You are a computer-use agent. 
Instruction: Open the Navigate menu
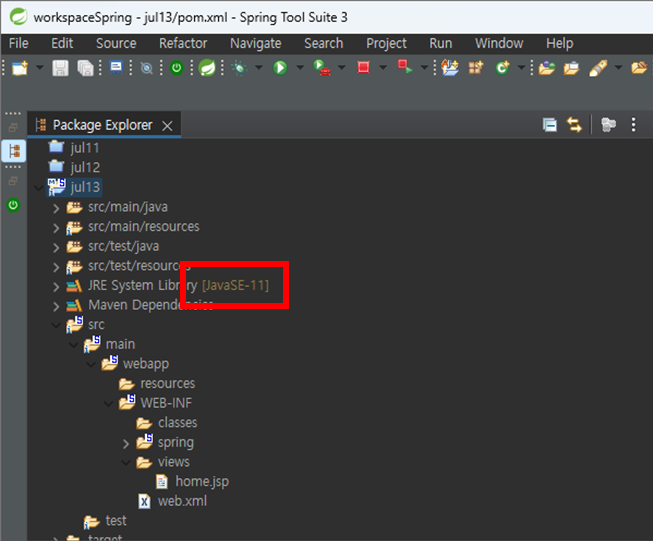tap(256, 43)
